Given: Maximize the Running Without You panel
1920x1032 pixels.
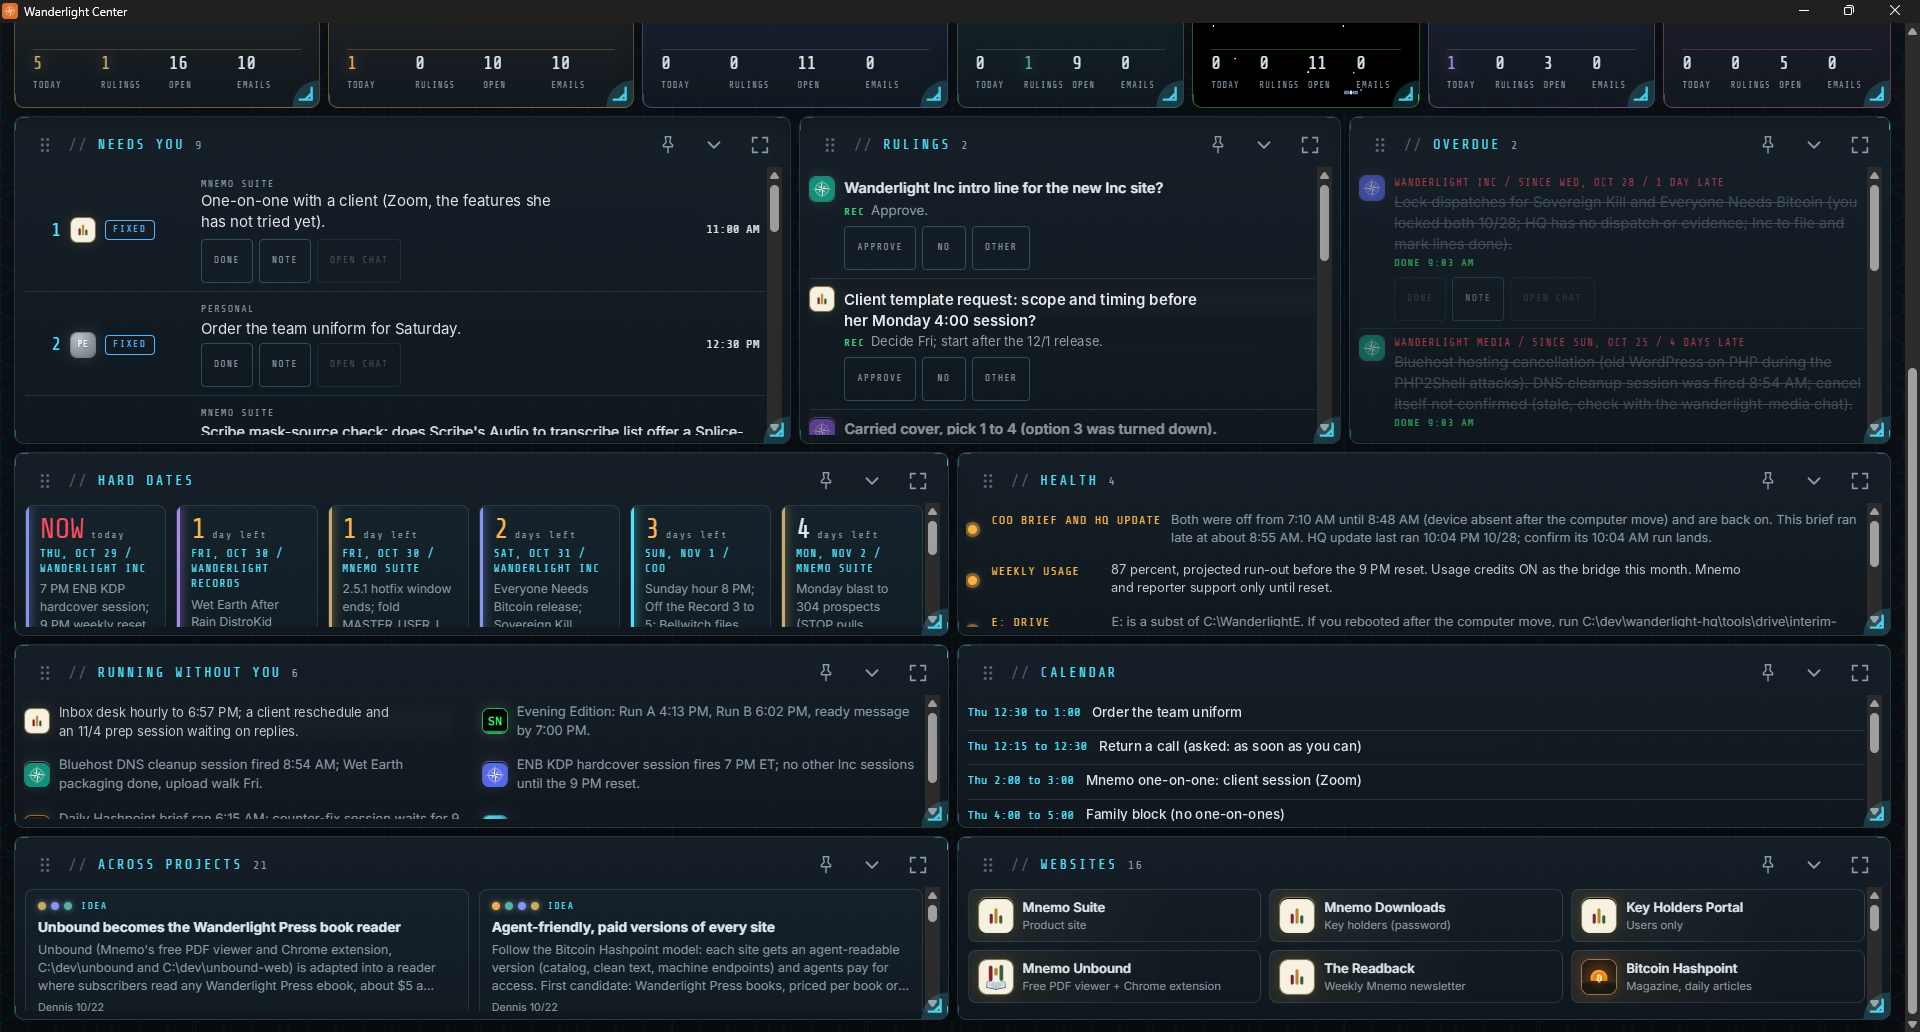Looking at the screenshot, I should pos(918,673).
